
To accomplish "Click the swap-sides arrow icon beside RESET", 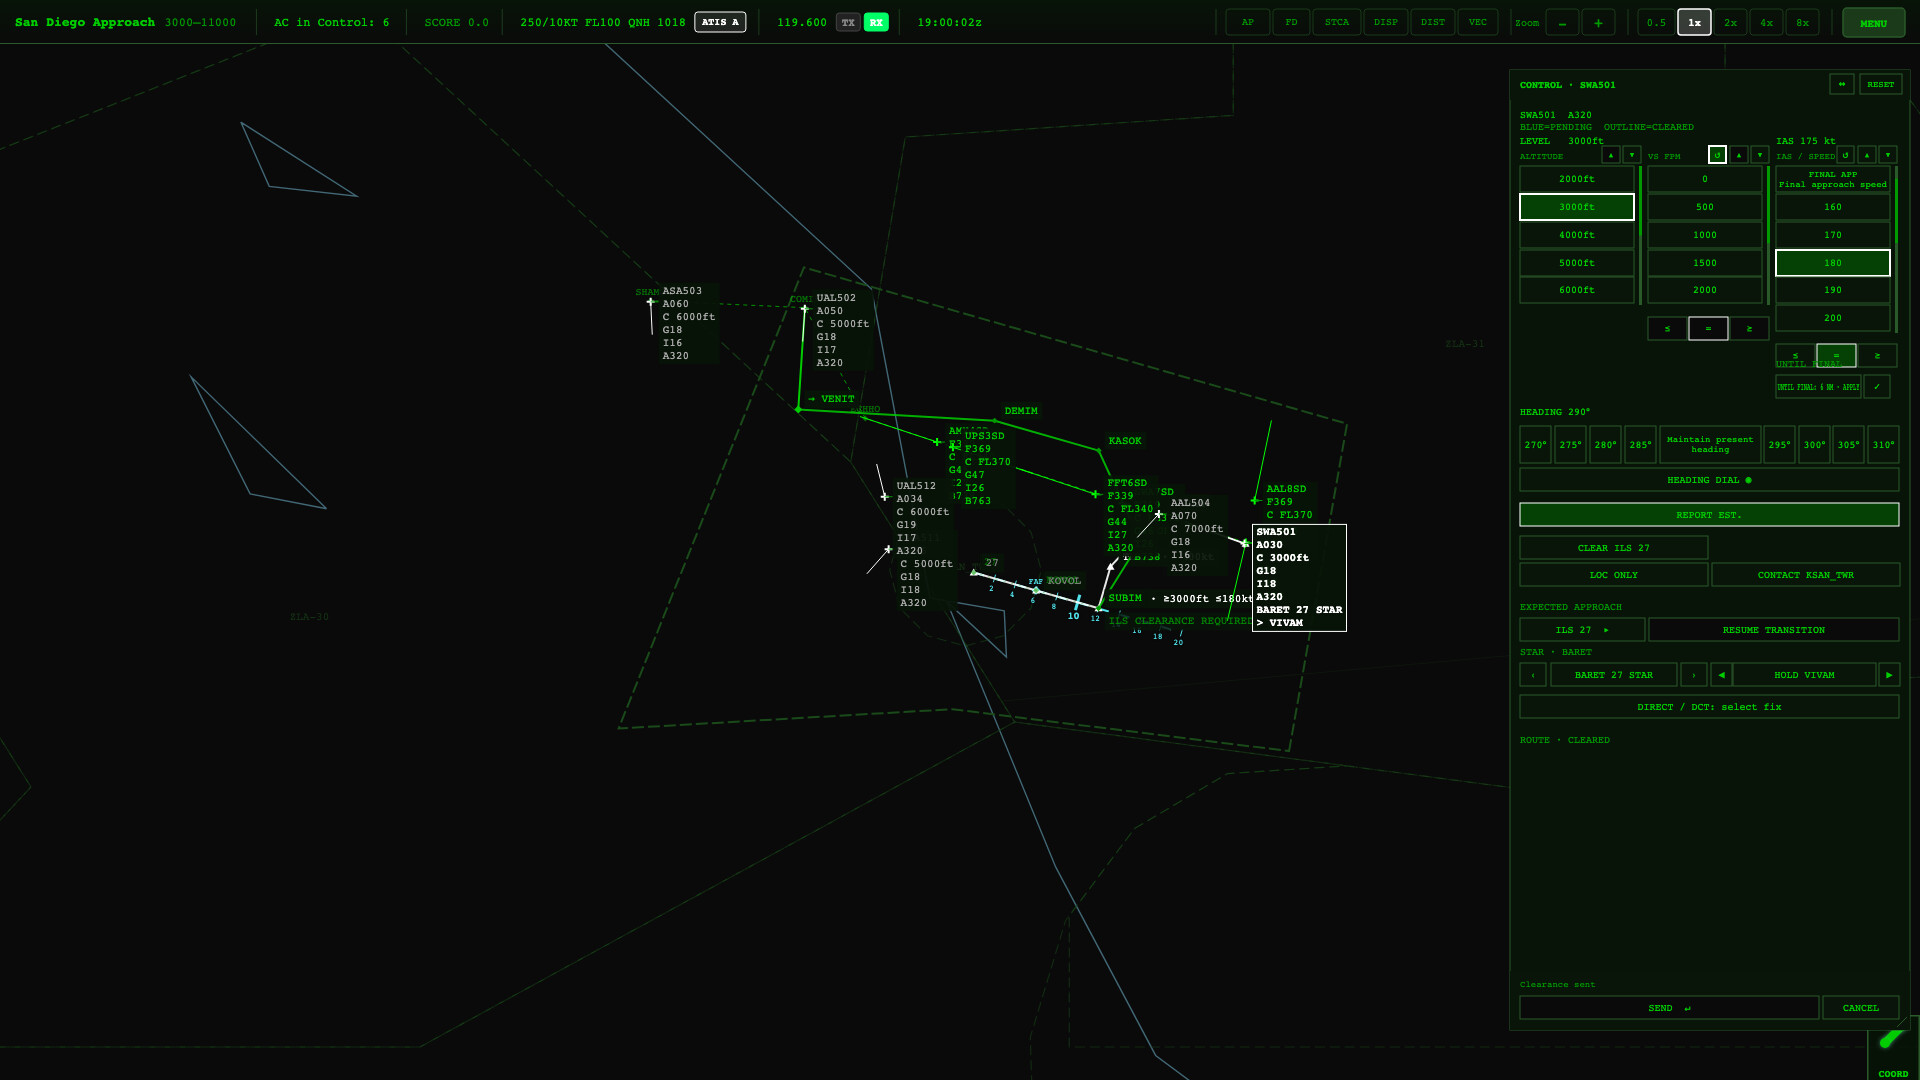I will tap(1842, 85).
